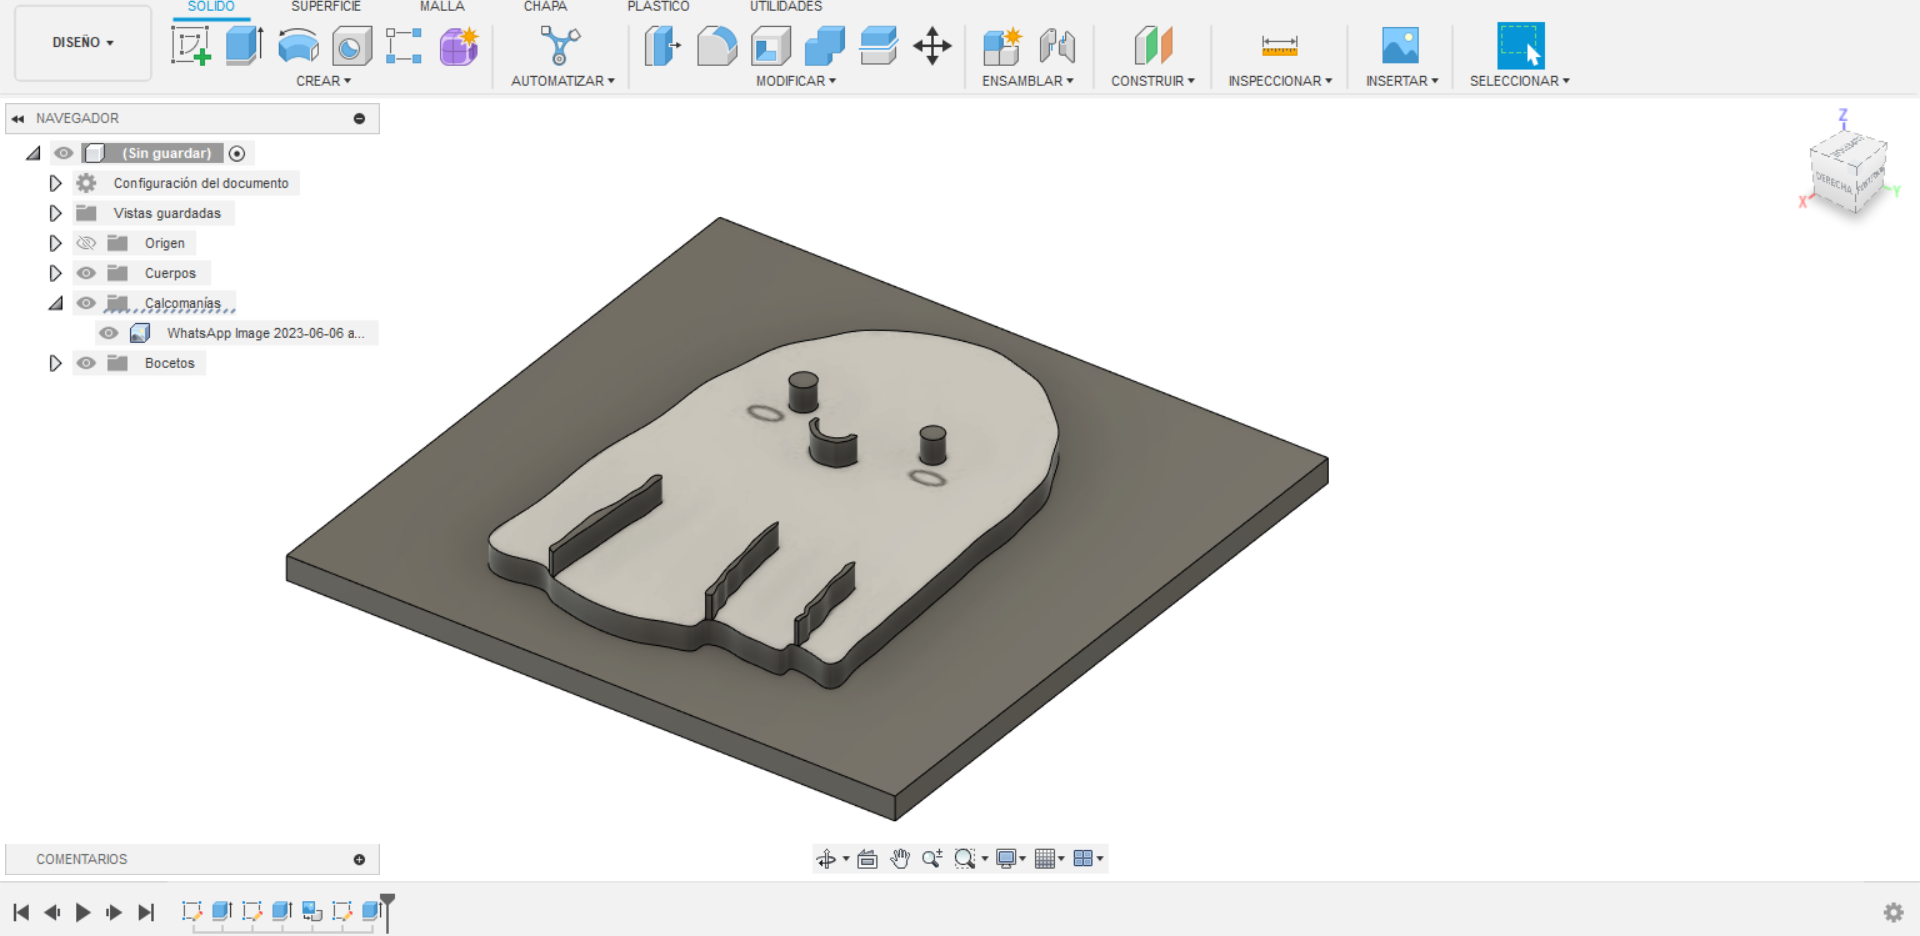Viewport: 1920px width, 936px height.
Task: Click the New Component icon in ENSAMBLAR
Action: pyautogui.click(x=1002, y=46)
